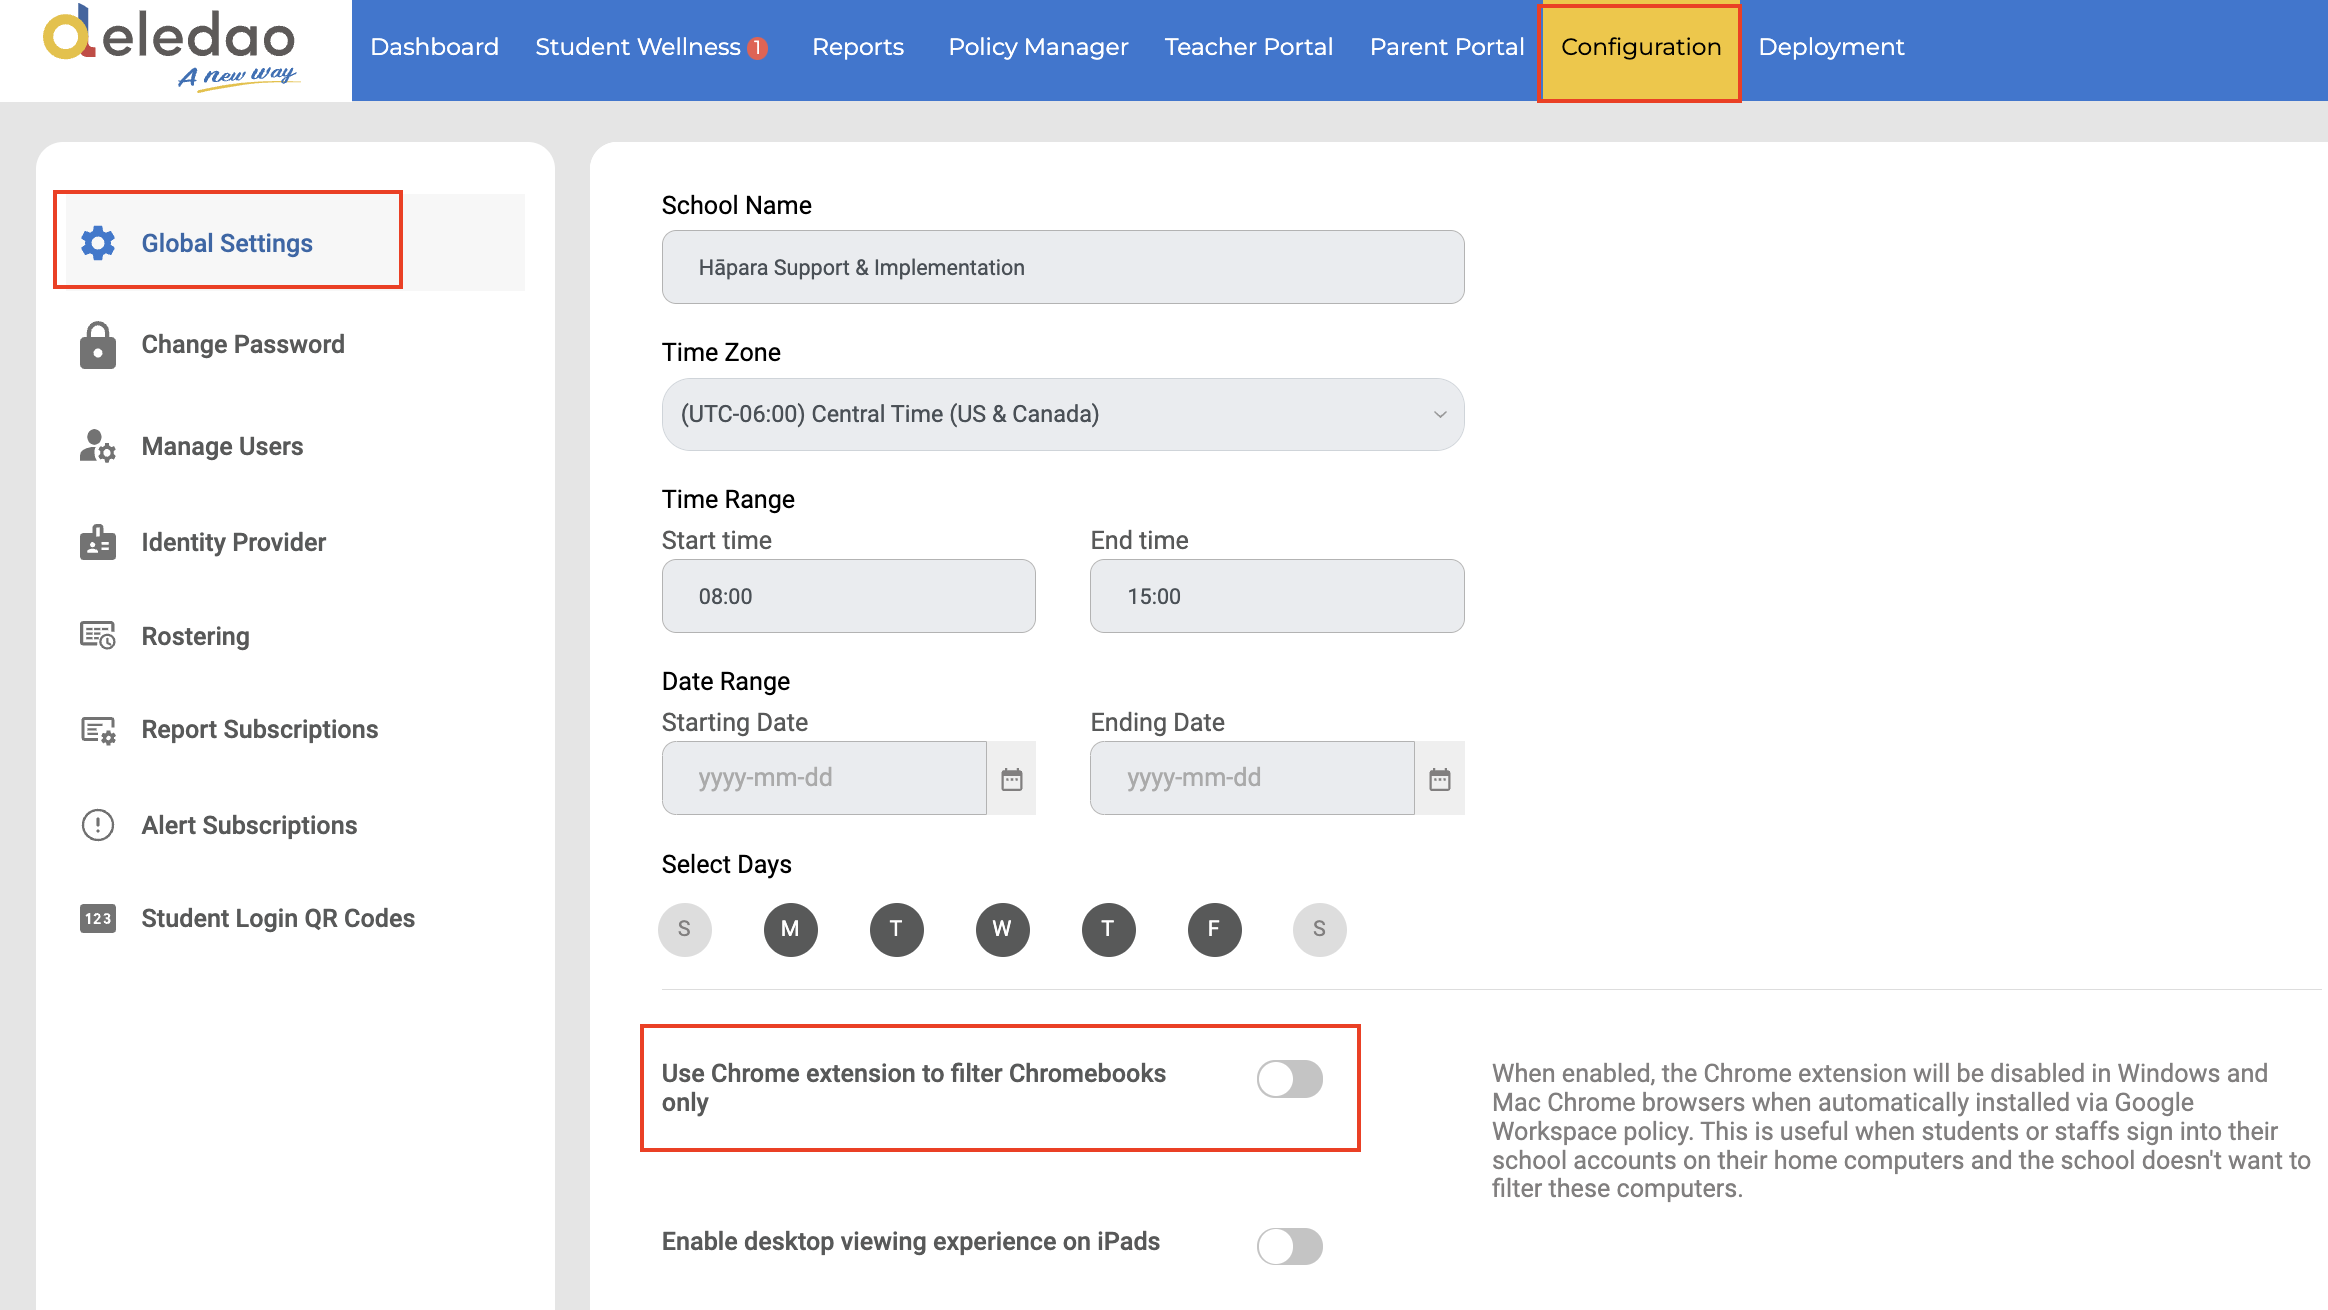Toggle Monday in Select Days
Image resolution: width=2328 pixels, height=1310 pixels.
pyautogui.click(x=791, y=930)
